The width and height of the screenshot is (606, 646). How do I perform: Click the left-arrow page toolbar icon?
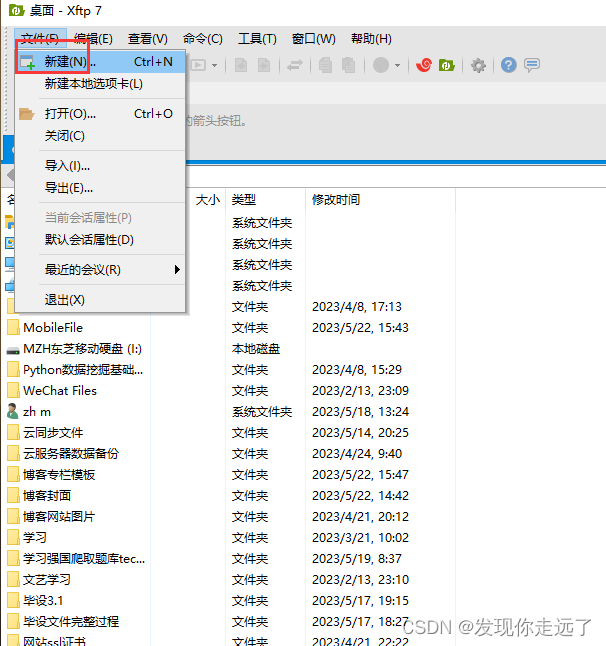pos(241,65)
